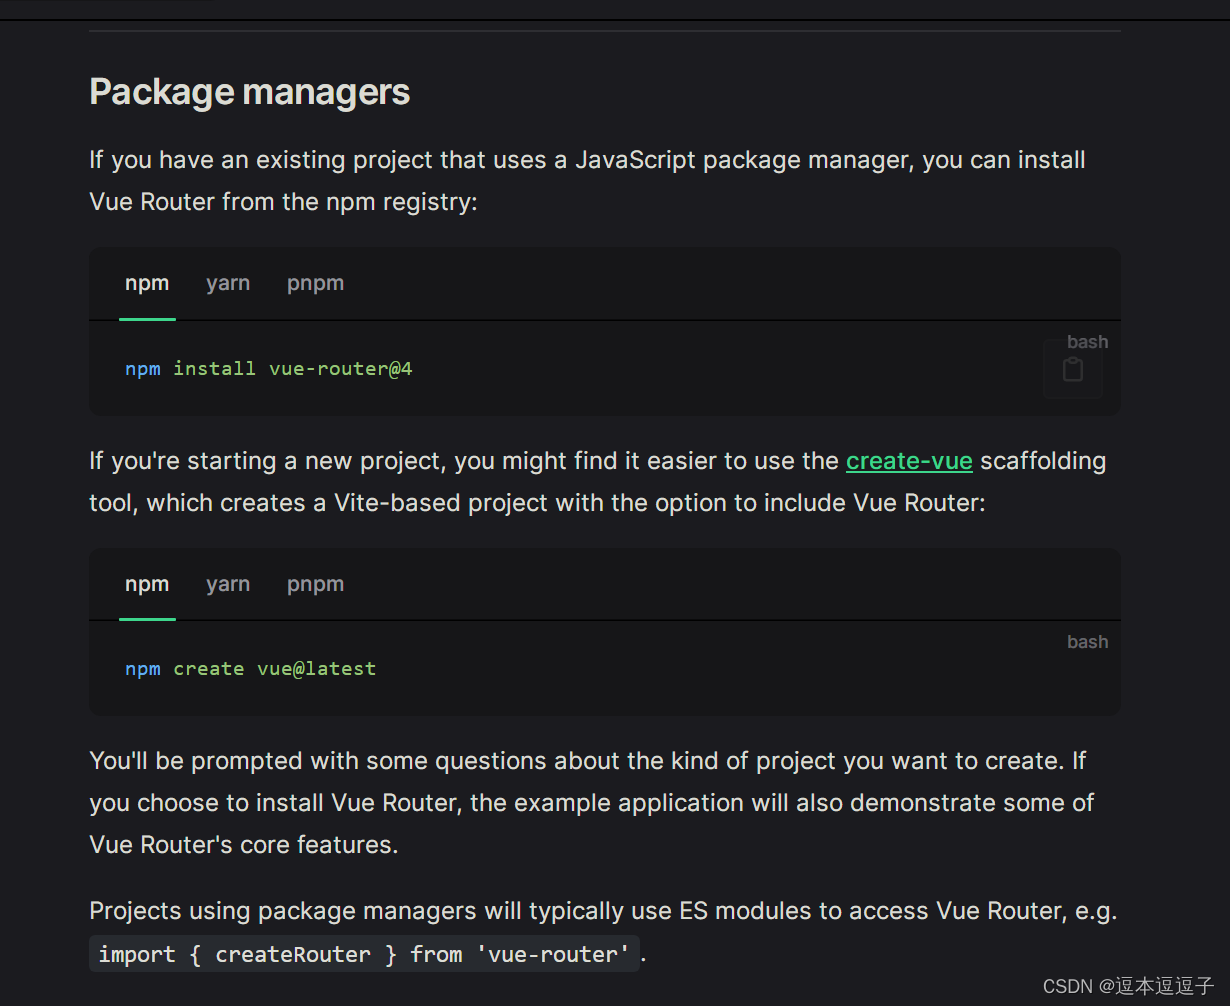Image resolution: width=1230 pixels, height=1006 pixels.
Task: Select npm tab above create vue command
Action: tap(147, 584)
